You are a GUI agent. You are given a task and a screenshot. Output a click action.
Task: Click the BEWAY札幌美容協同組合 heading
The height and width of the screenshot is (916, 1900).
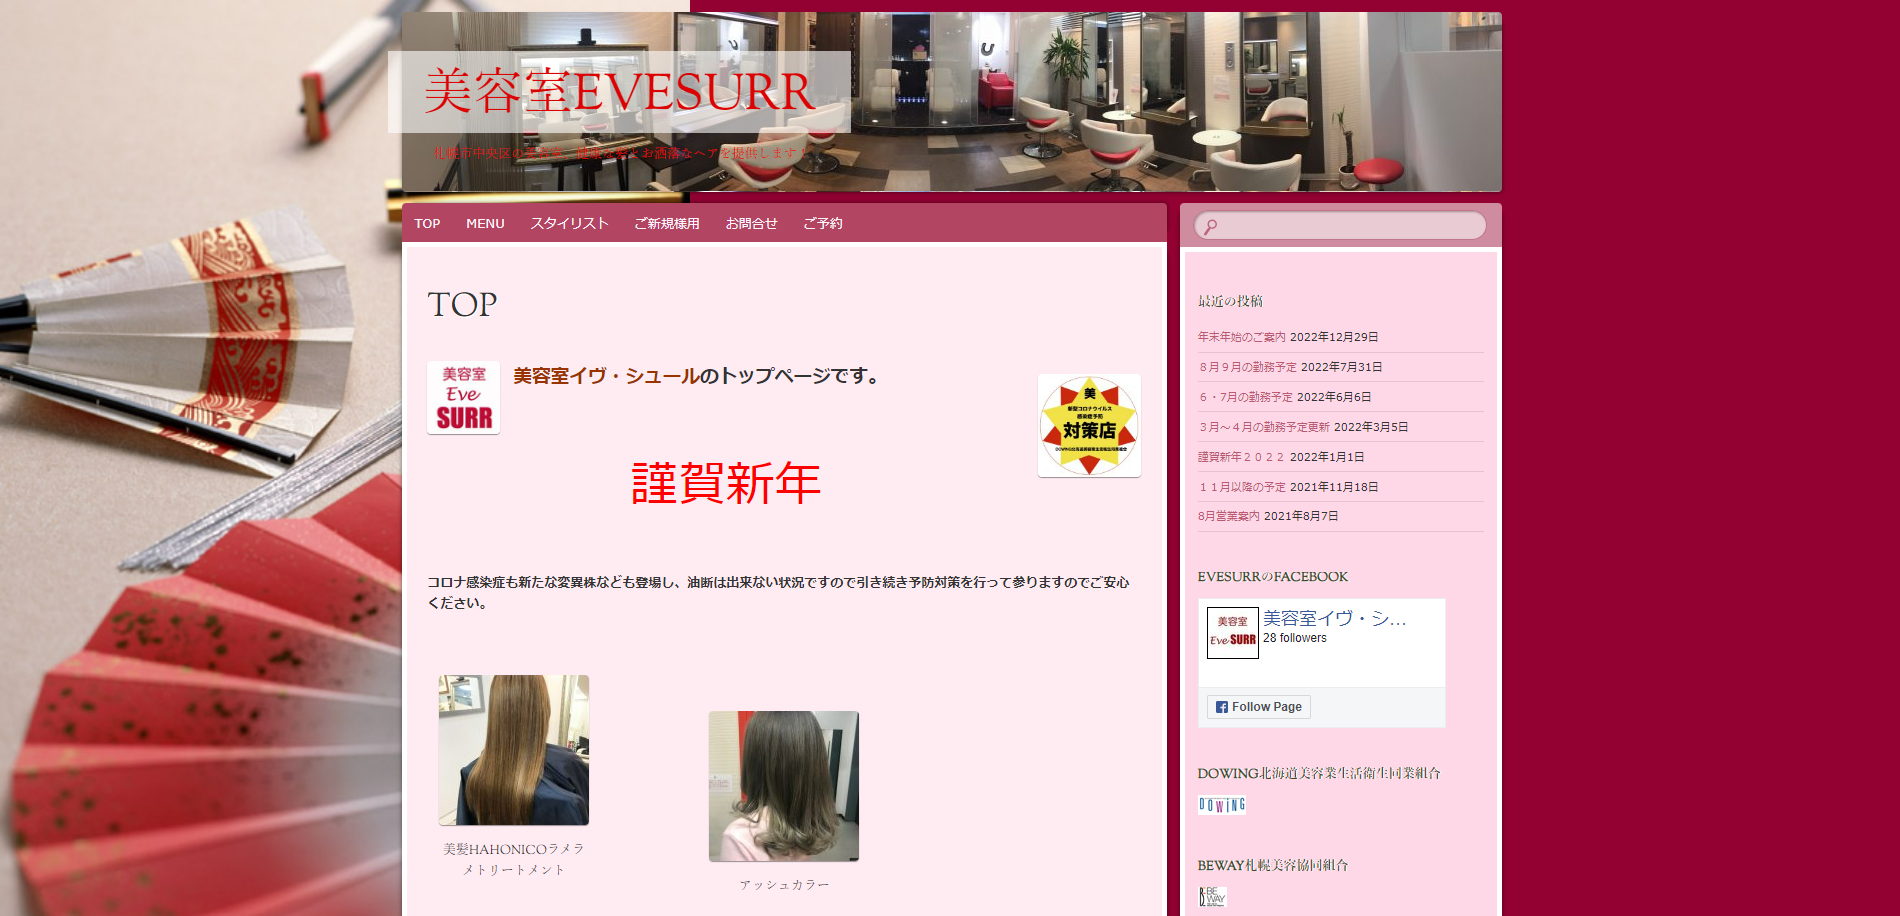1273,865
